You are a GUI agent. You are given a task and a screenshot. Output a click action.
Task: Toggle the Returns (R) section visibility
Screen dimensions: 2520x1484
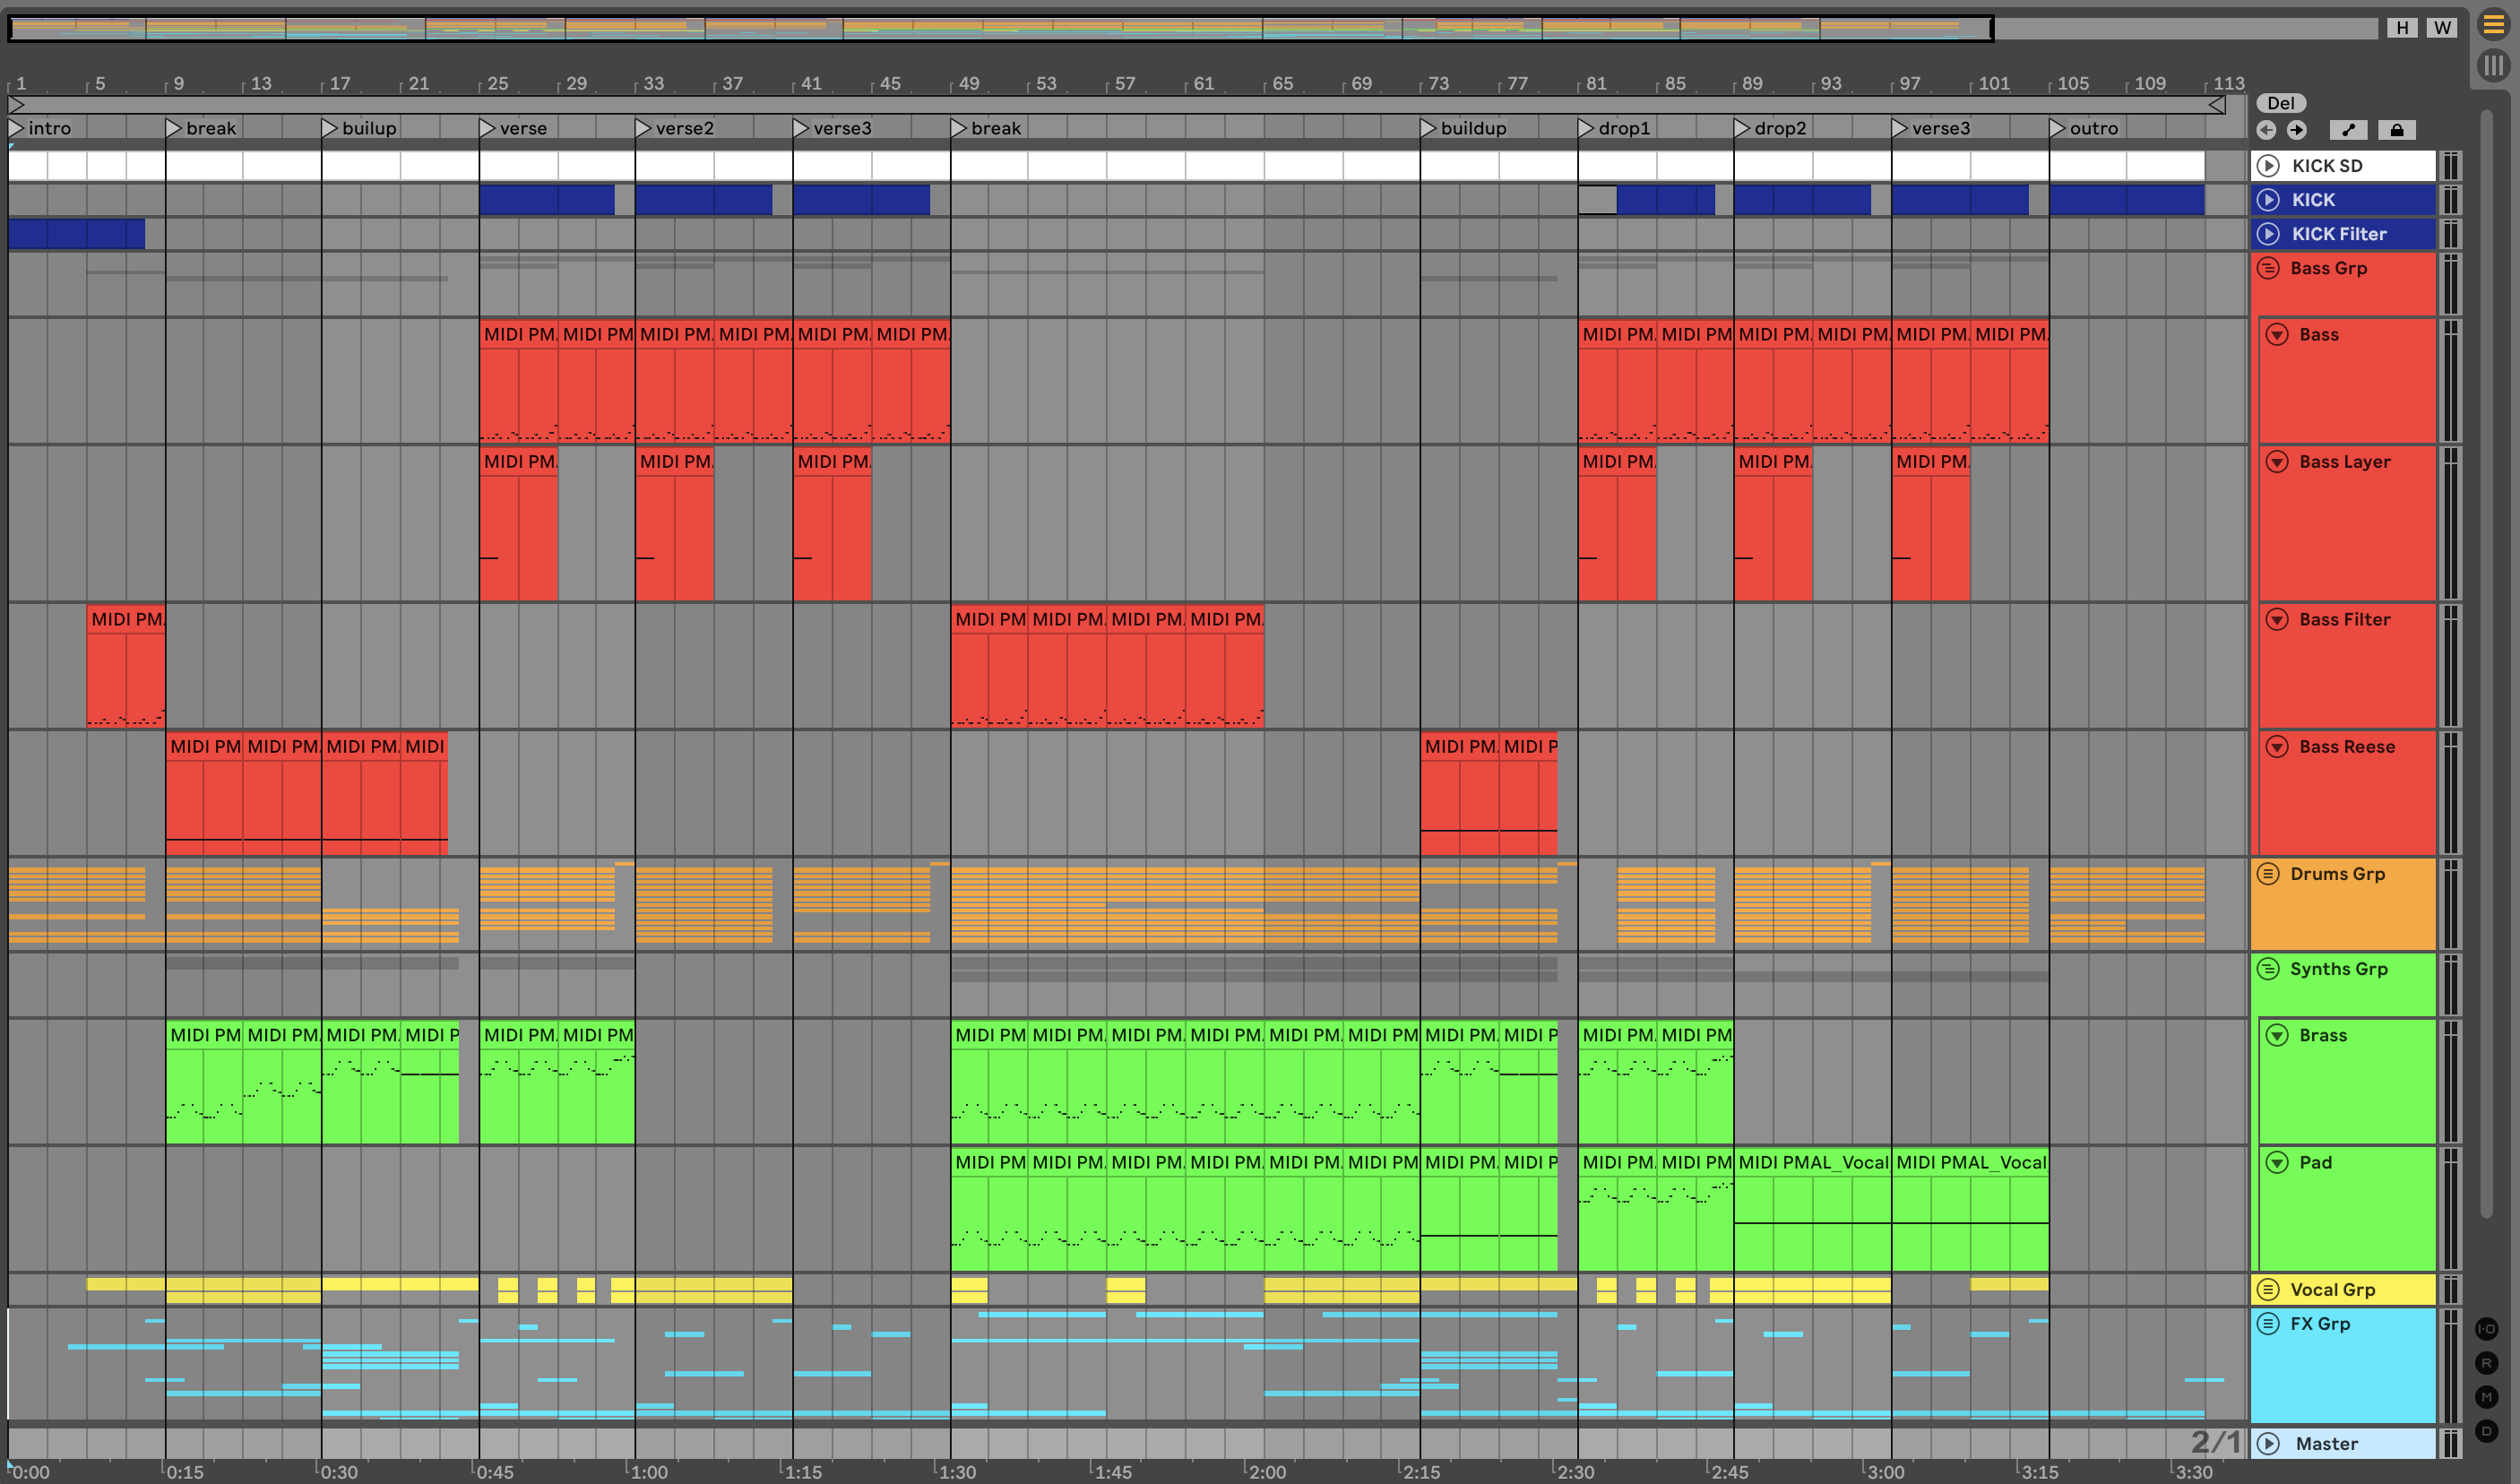2486,1363
